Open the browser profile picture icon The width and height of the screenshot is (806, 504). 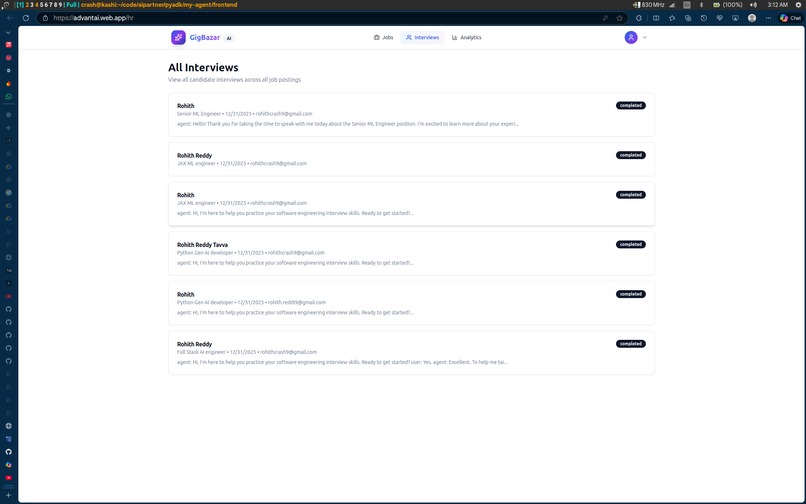click(x=752, y=18)
